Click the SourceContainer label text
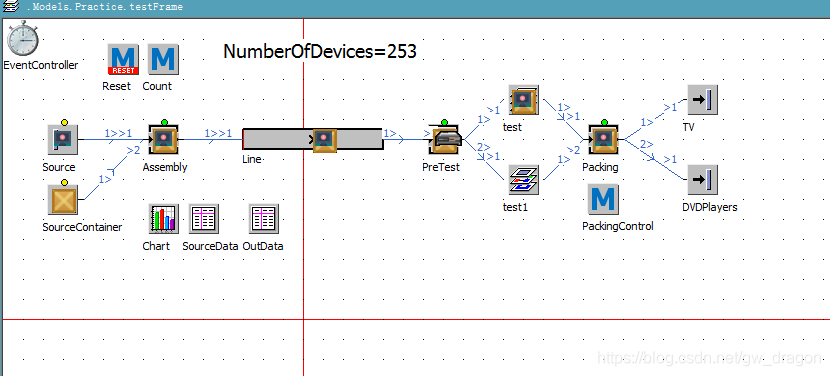 [82, 227]
